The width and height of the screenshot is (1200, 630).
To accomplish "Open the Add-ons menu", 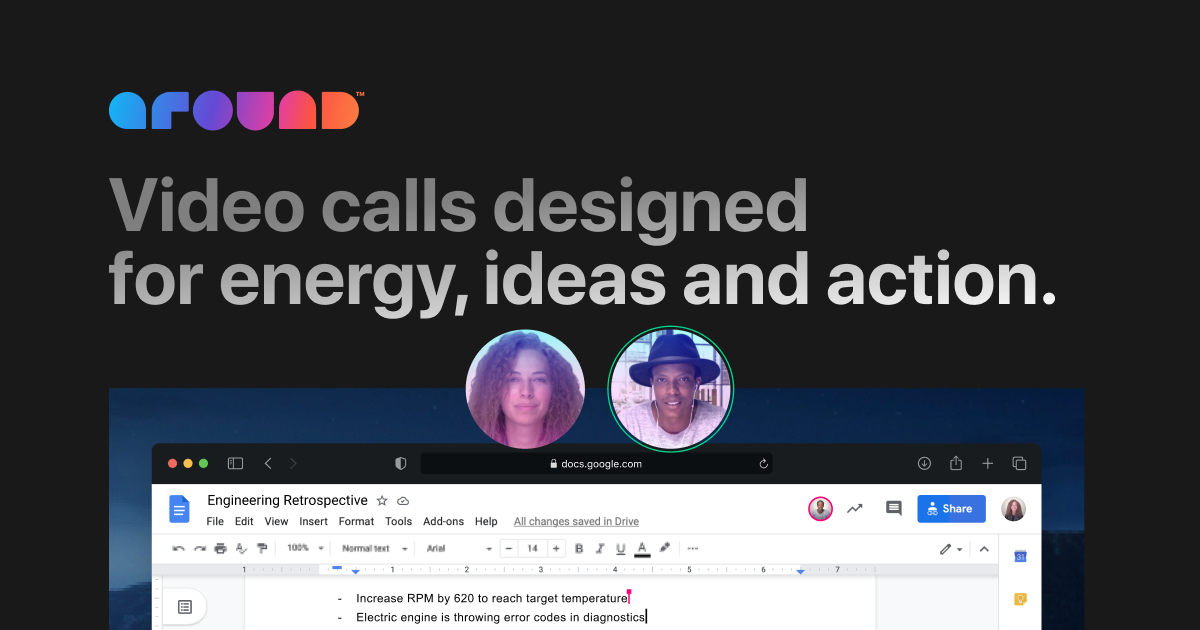I will coord(443,521).
